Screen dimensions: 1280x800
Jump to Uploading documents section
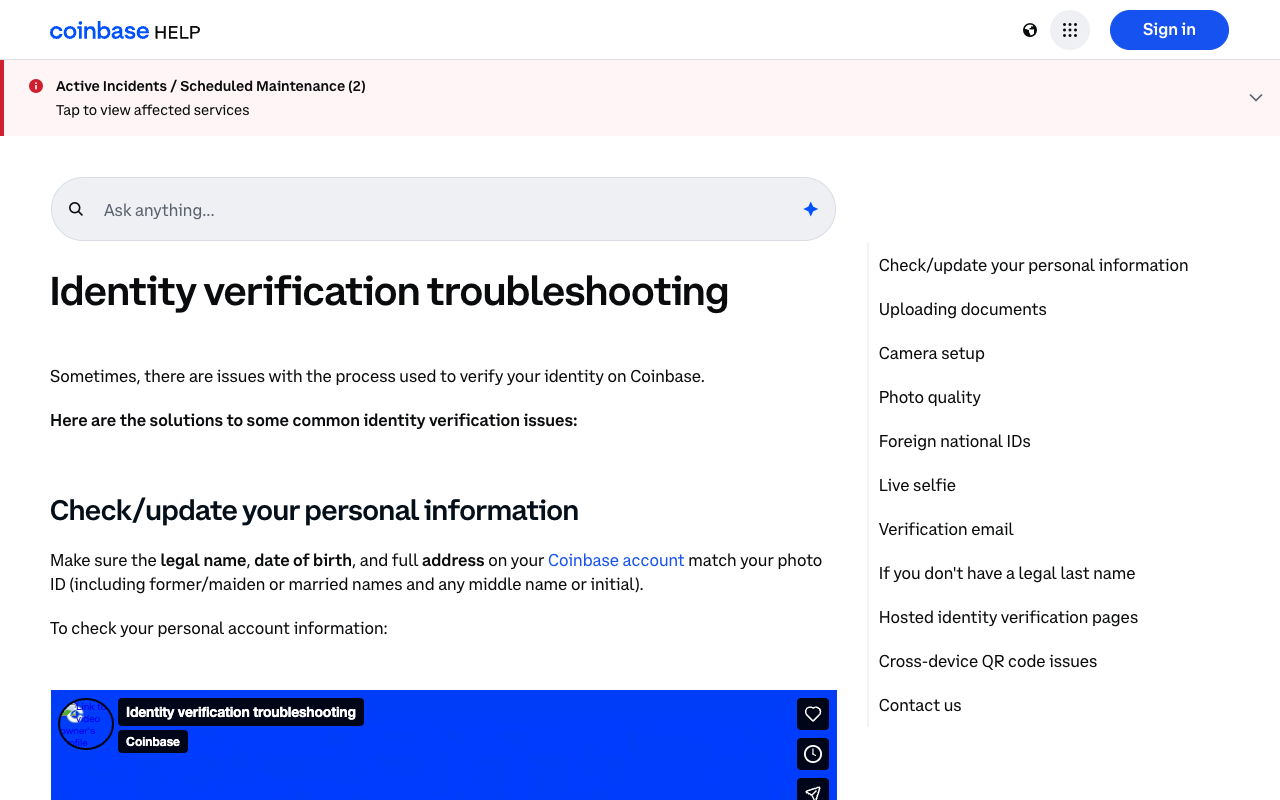coord(962,309)
